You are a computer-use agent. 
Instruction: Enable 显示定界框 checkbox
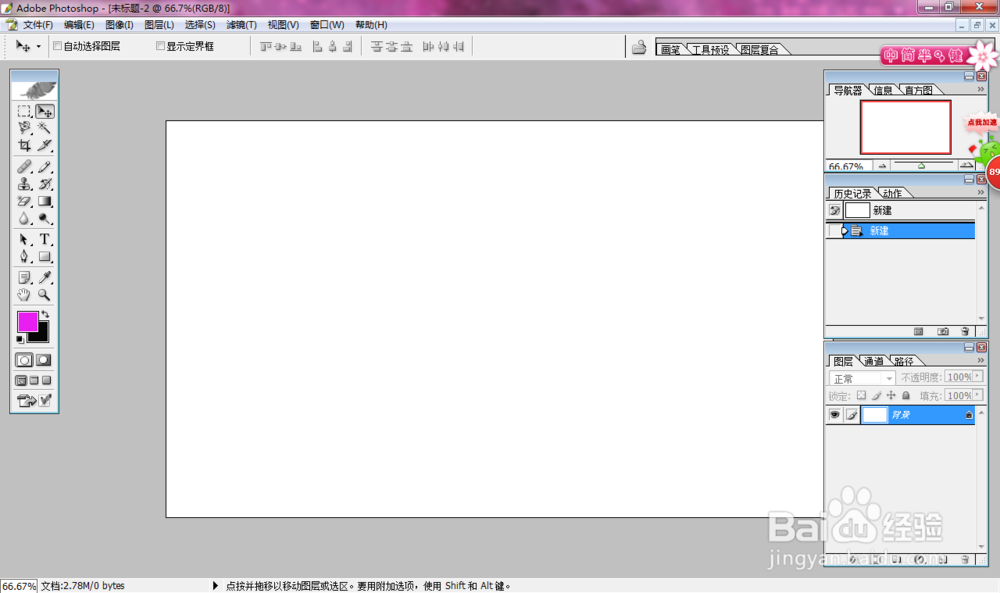[160, 46]
